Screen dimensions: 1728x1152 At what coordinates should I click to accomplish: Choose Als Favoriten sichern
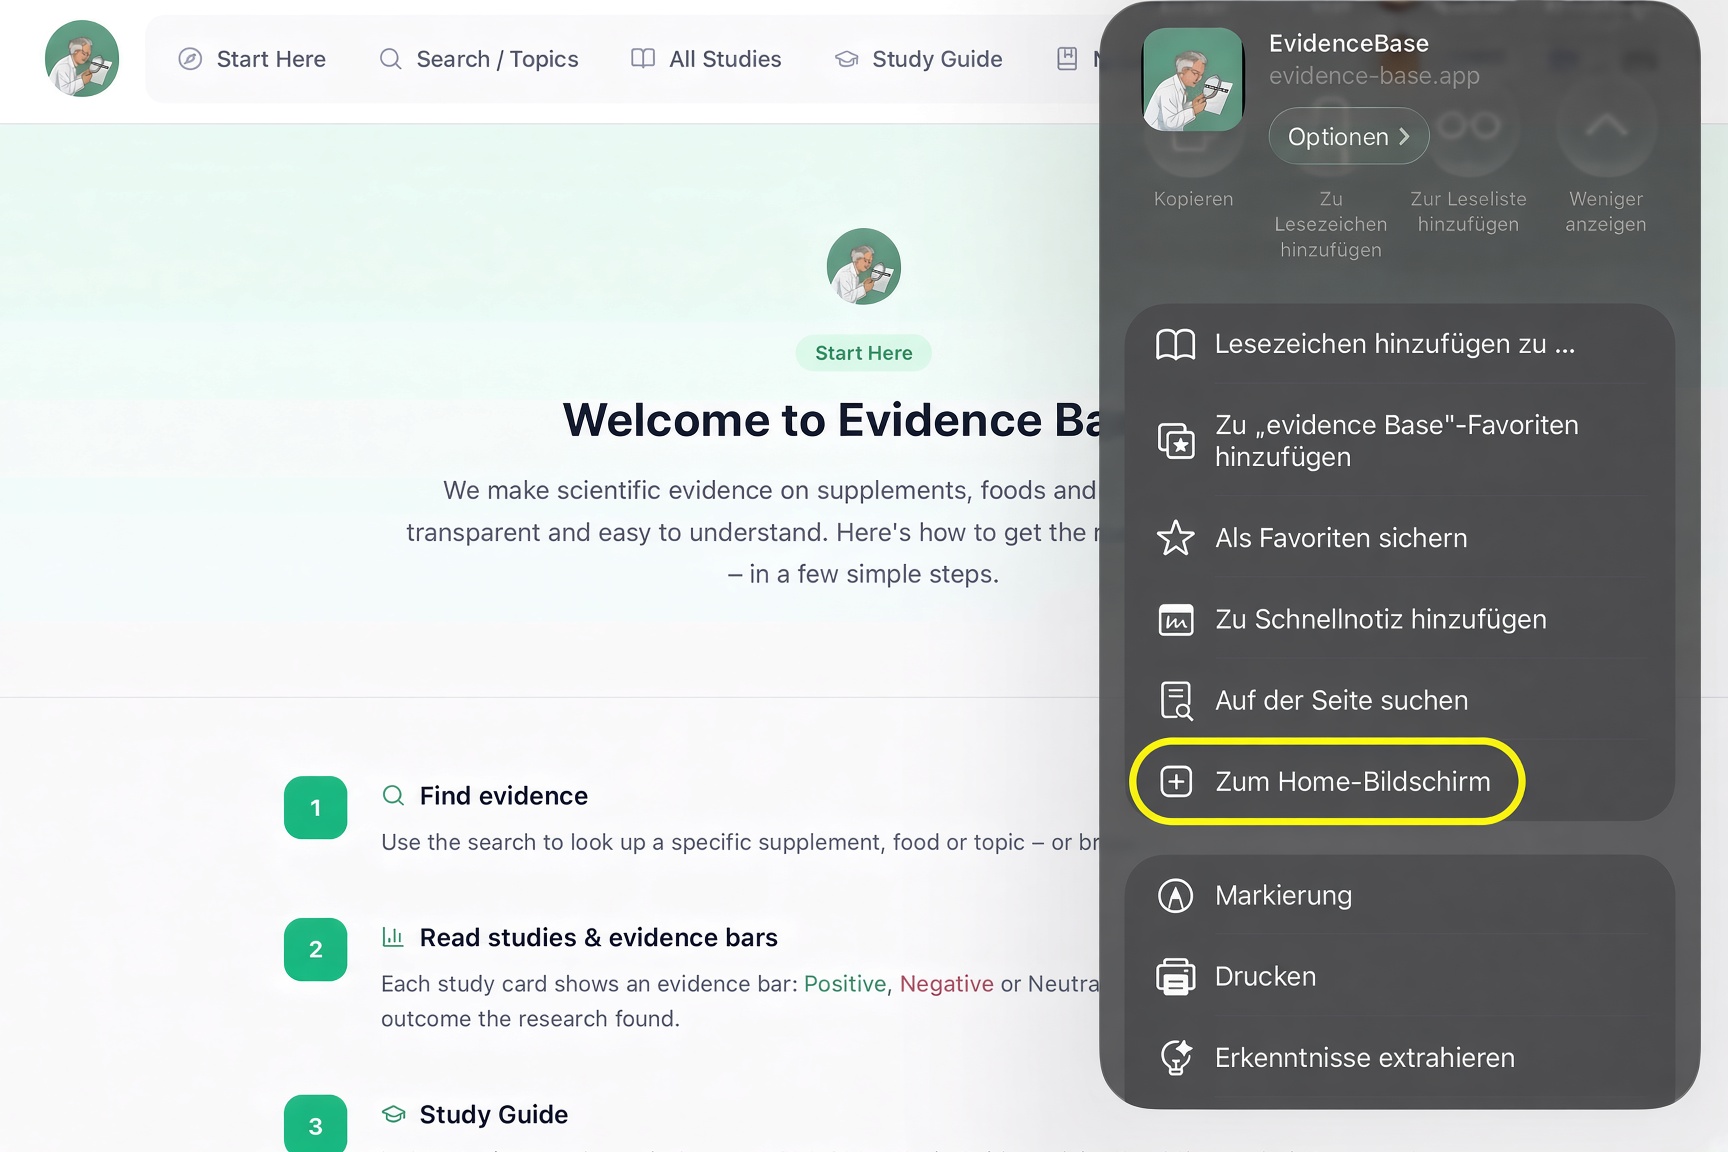(x=1400, y=538)
